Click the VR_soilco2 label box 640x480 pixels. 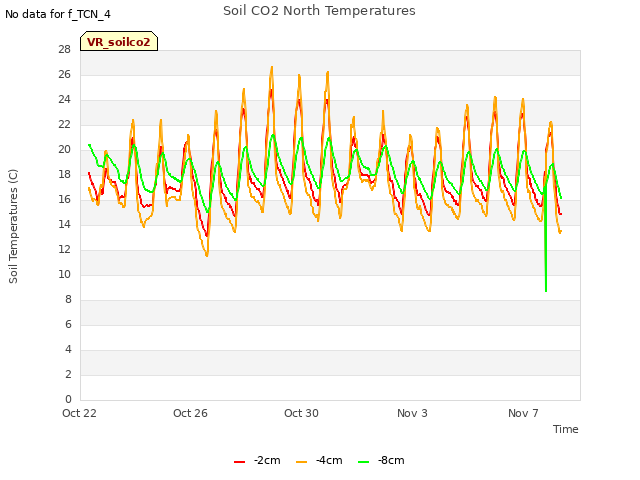pos(119,41)
